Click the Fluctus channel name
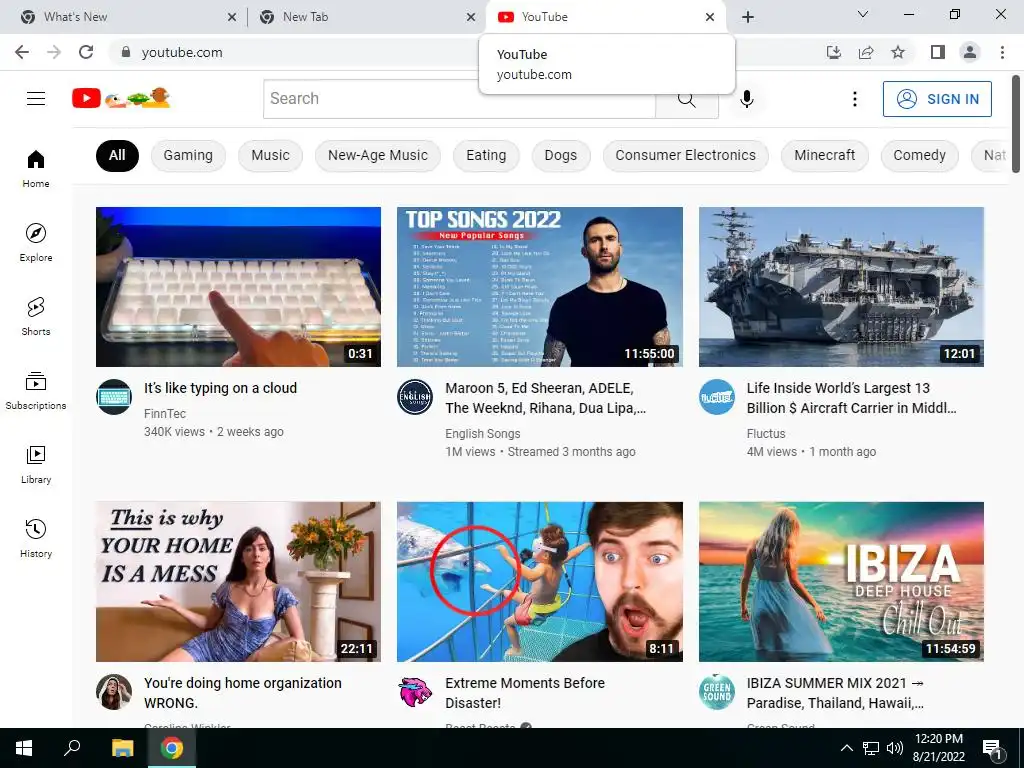 point(766,434)
